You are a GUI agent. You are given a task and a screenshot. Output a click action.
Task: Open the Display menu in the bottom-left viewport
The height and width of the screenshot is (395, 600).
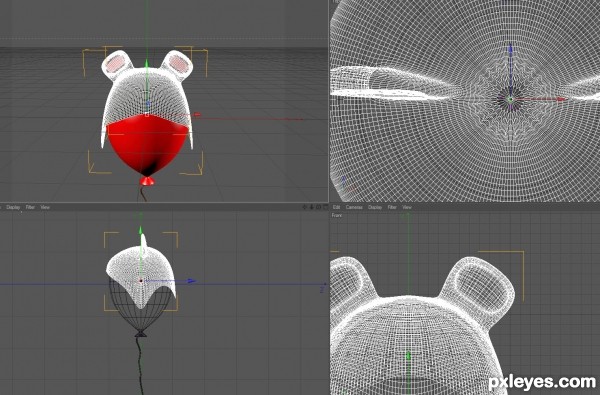coord(13,207)
